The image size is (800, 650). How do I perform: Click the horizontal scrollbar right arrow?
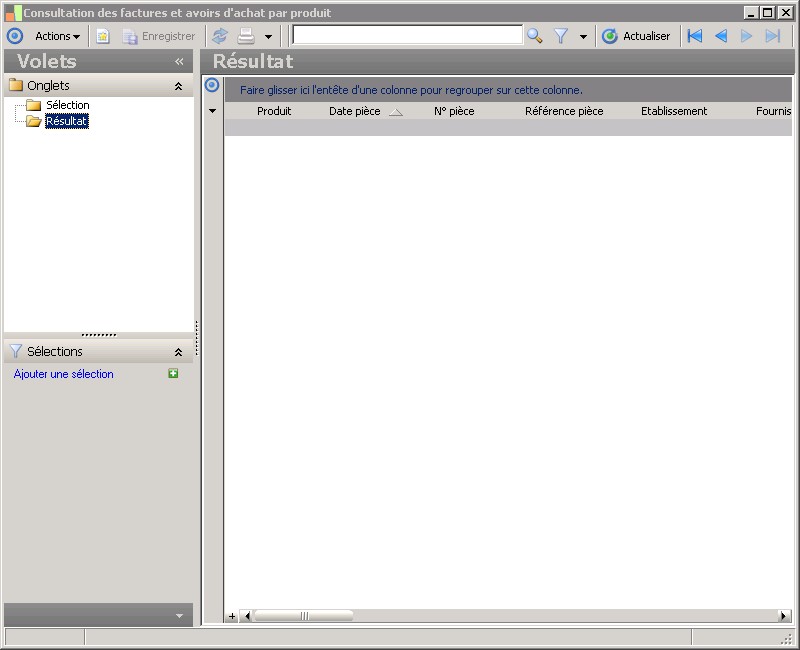(x=784, y=616)
